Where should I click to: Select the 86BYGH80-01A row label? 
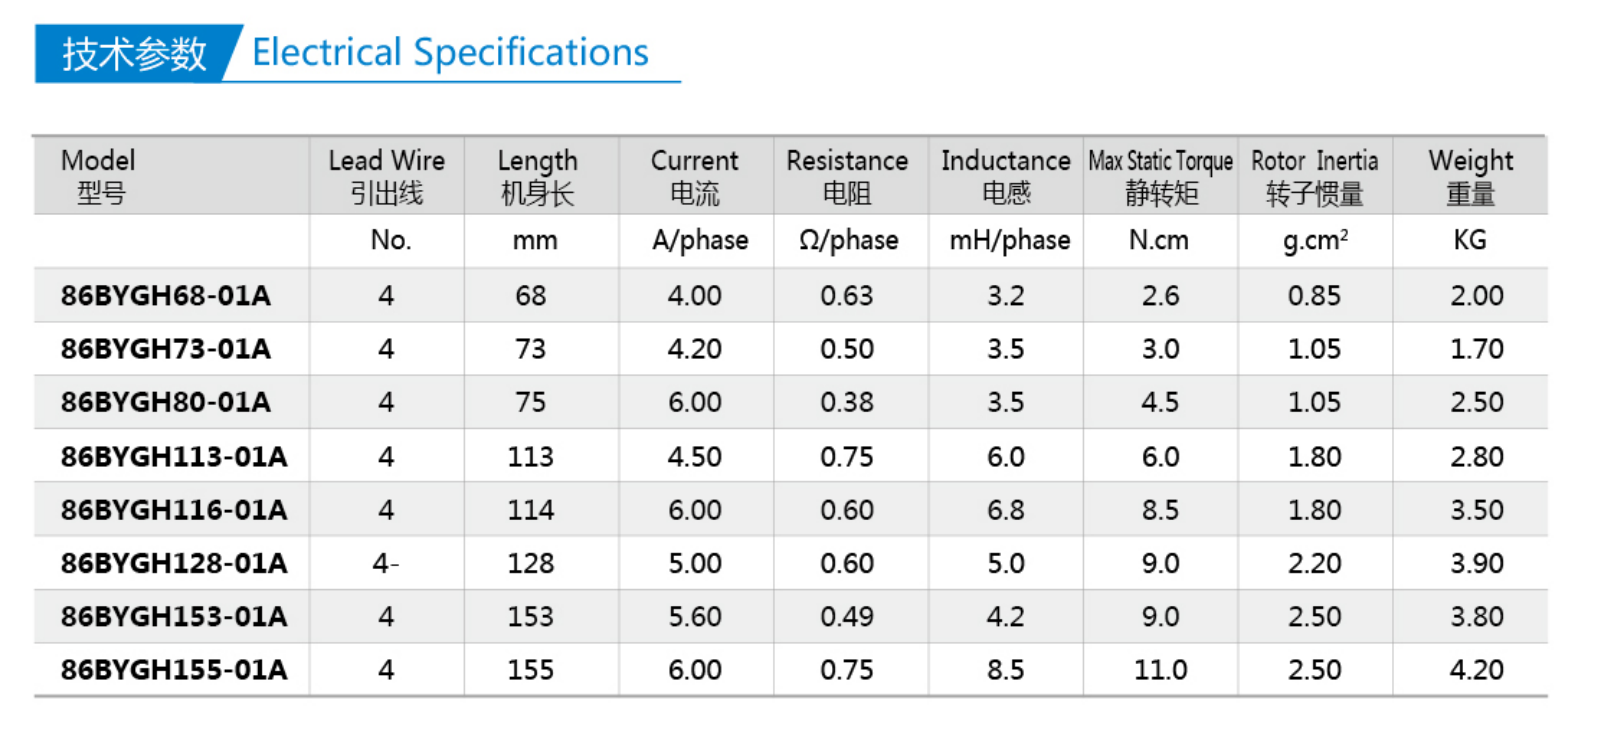(165, 402)
